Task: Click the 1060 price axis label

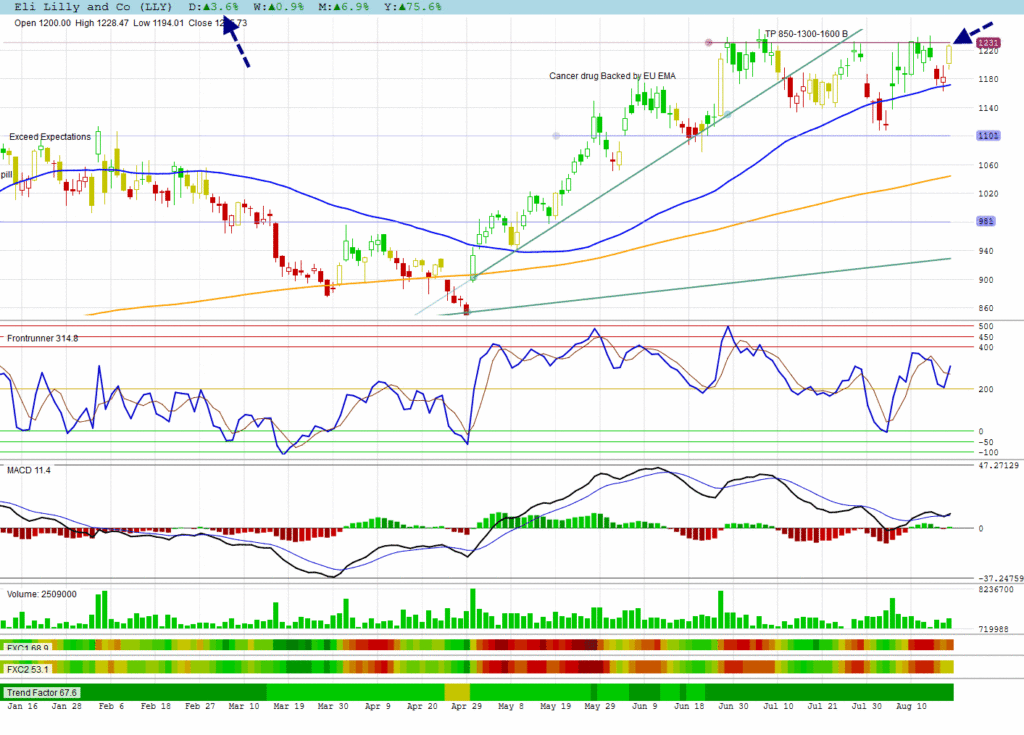Action: pyautogui.click(x=988, y=165)
